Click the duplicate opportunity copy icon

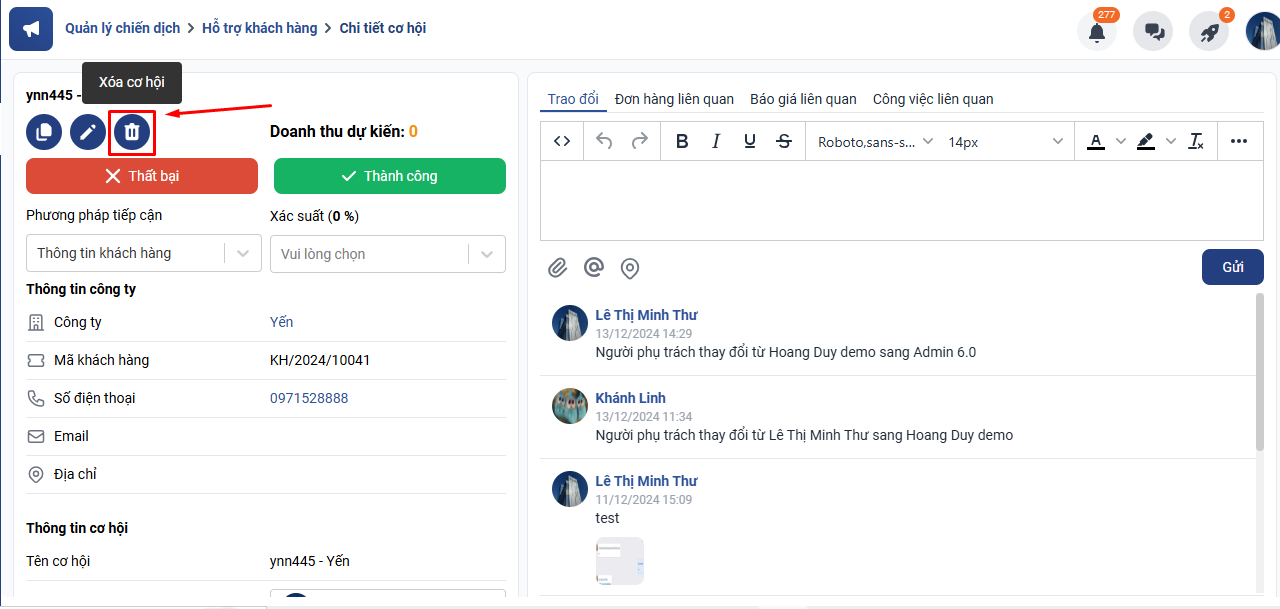click(x=44, y=132)
